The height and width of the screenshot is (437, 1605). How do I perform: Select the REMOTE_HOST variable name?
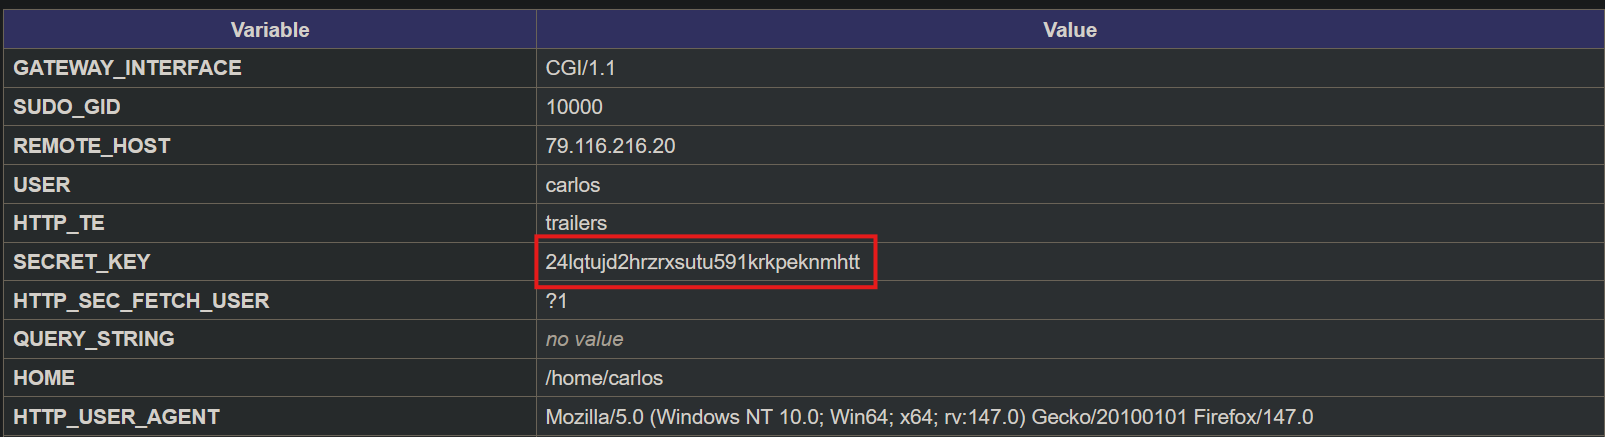(x=92, y=146)
